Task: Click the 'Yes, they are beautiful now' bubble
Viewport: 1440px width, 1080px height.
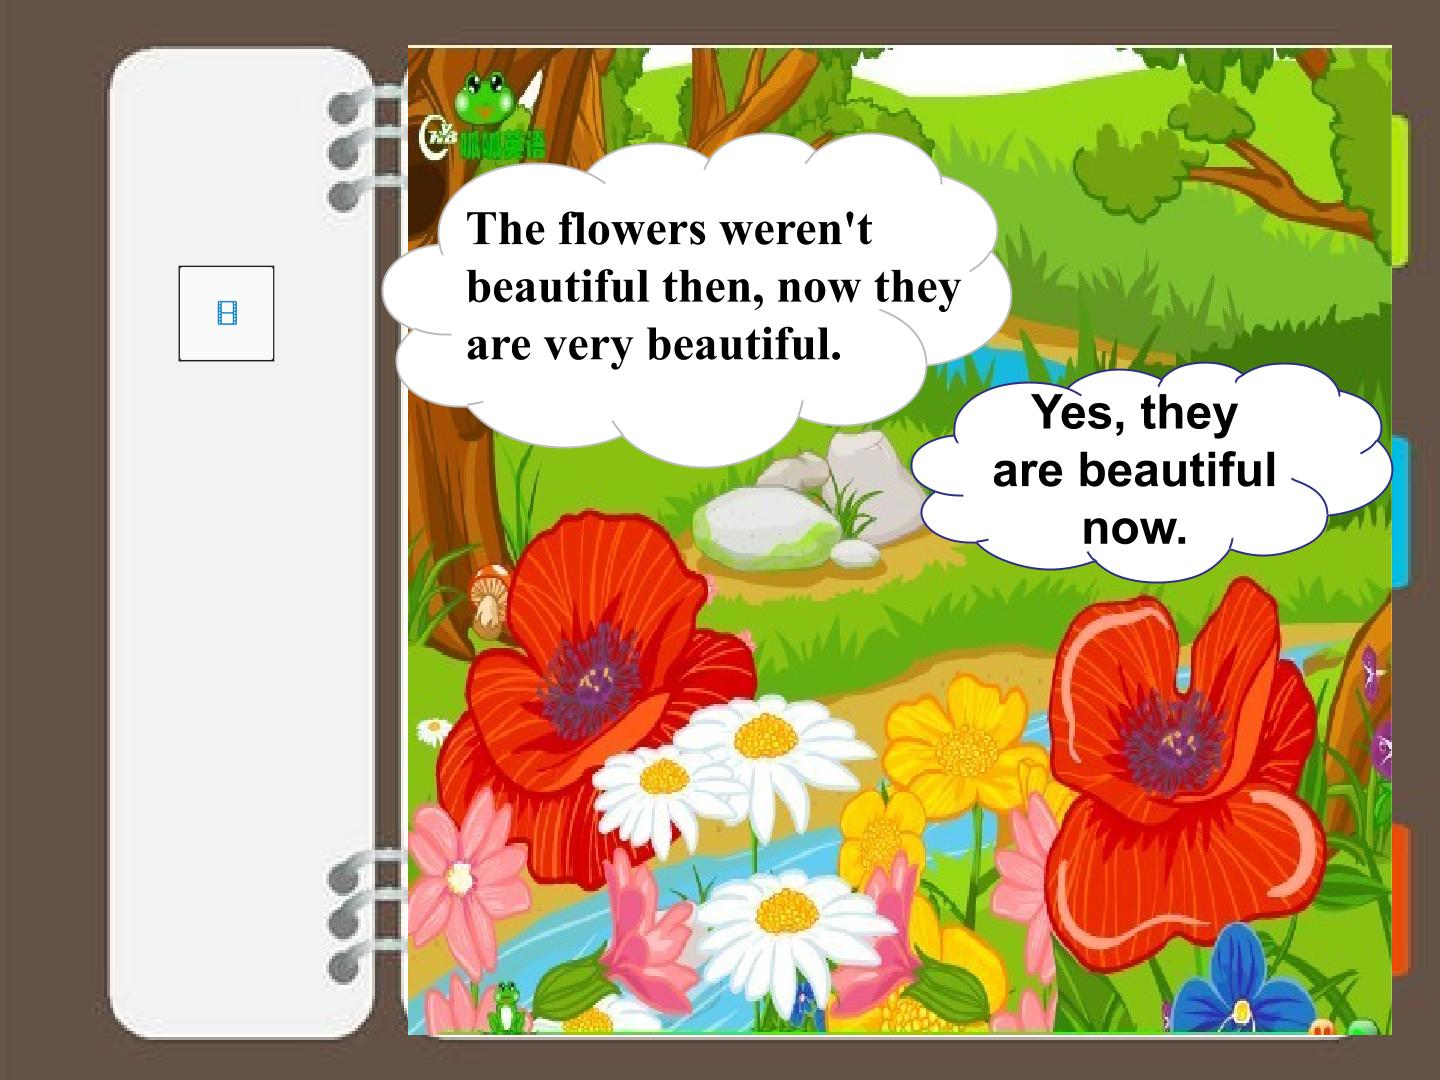Action: [x=1151, y=470]
